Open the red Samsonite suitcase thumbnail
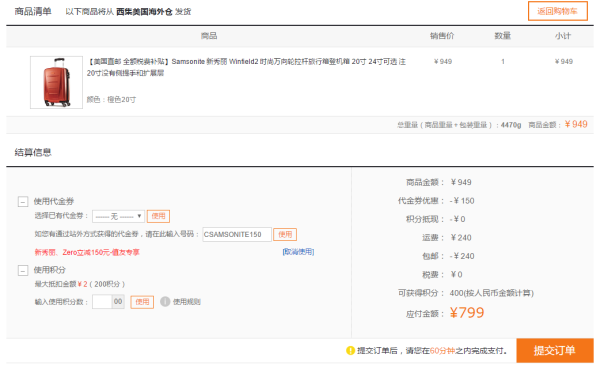This screenshot has width=600, height=369. tap(56, 82)
